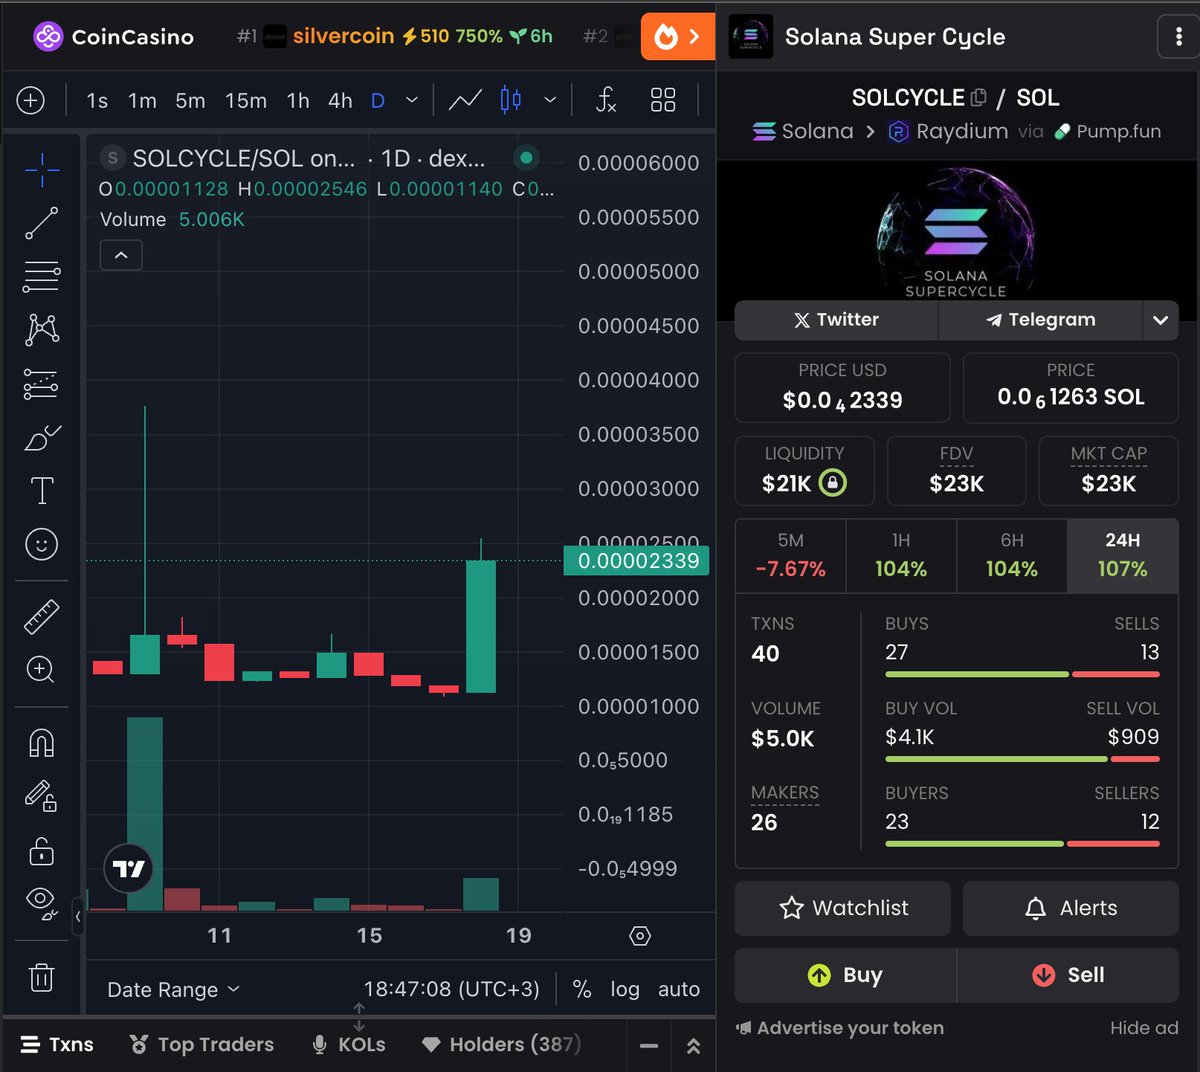The height and width of the screenshot is (1072, 1200).
Task: Click the red Sell button
Action: [x=1068, y=975]
